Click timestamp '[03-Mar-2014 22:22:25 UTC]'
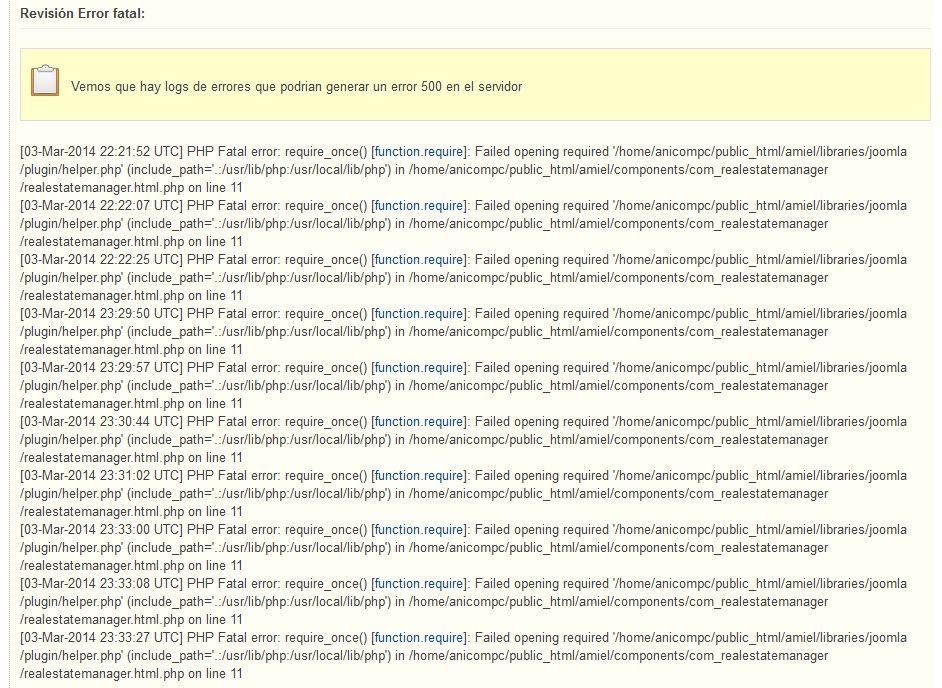942x688 pixels. pos(102,260)
